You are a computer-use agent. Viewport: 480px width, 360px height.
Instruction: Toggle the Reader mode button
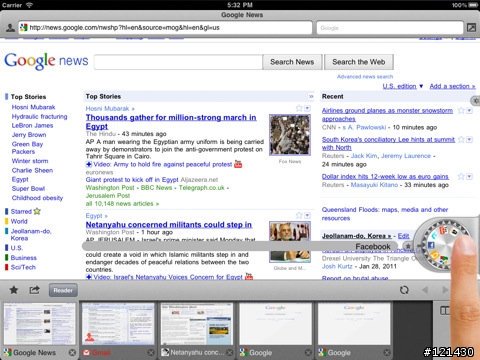point(63,290)
